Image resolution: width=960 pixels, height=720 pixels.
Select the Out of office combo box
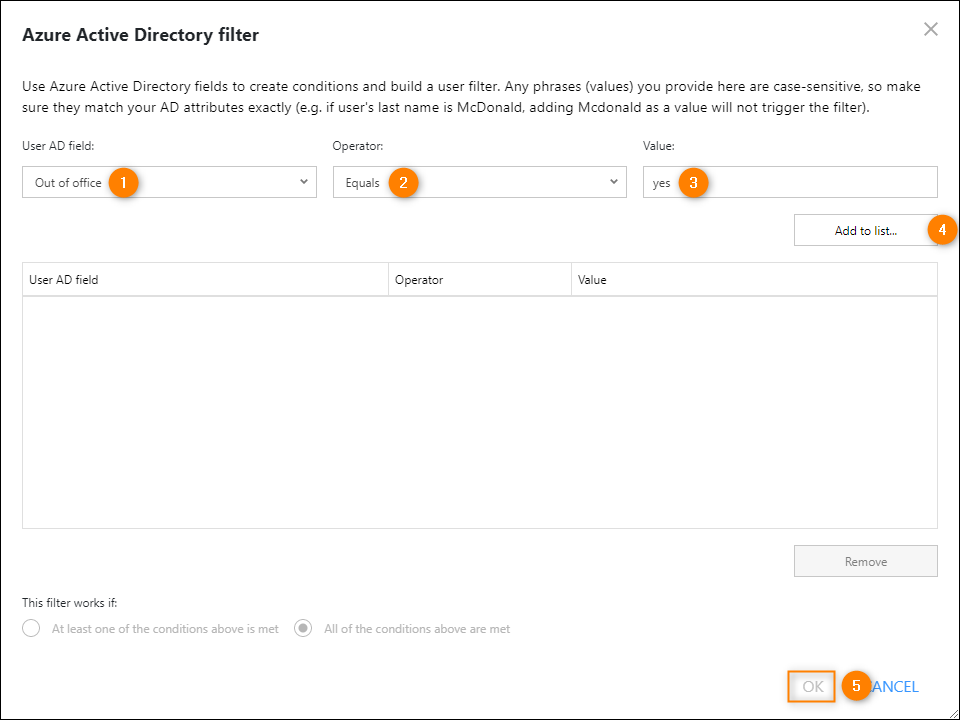(x=170, y=182)
